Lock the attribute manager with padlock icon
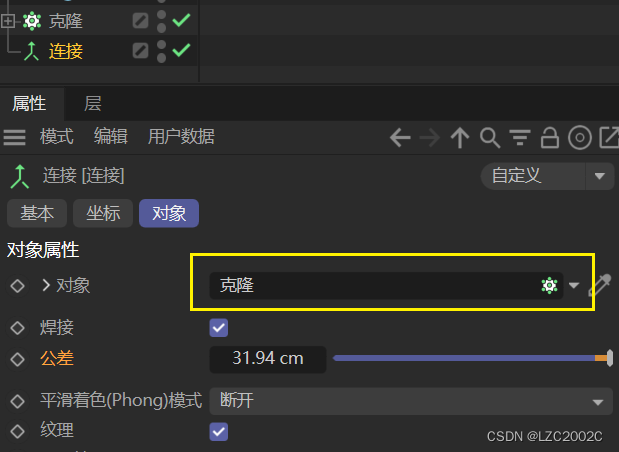619x452 pixels. 550,138
